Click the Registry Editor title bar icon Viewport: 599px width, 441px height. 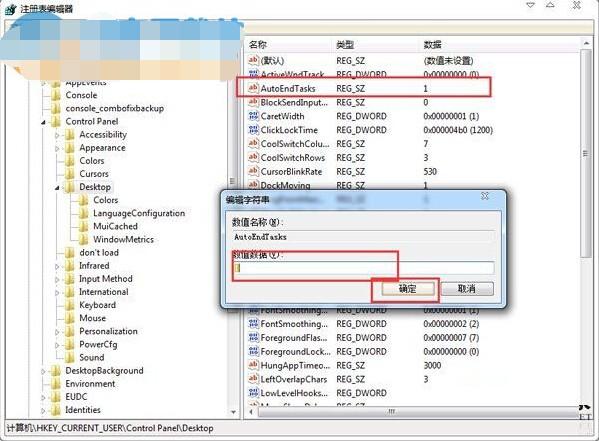click(10, 9)
